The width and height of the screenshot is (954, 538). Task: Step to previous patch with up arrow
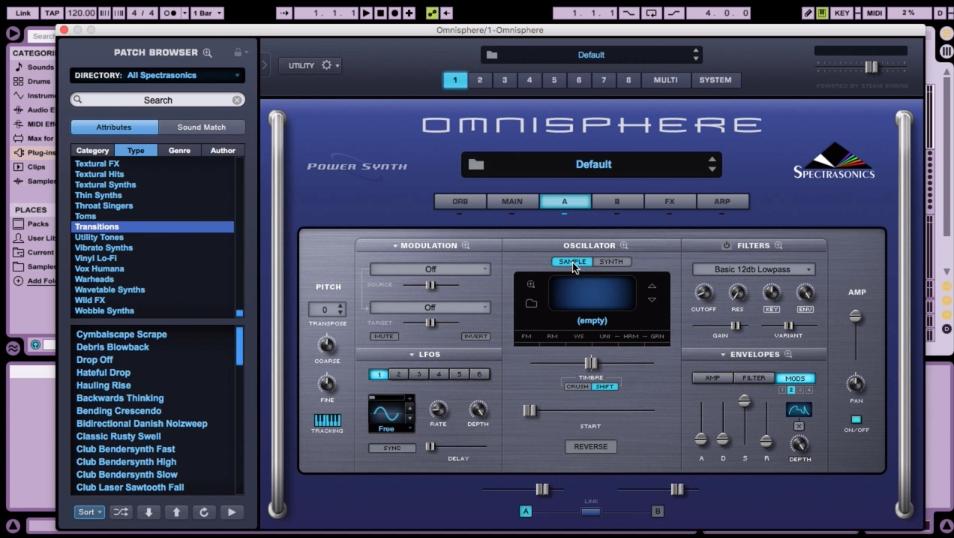click(176, 512)
